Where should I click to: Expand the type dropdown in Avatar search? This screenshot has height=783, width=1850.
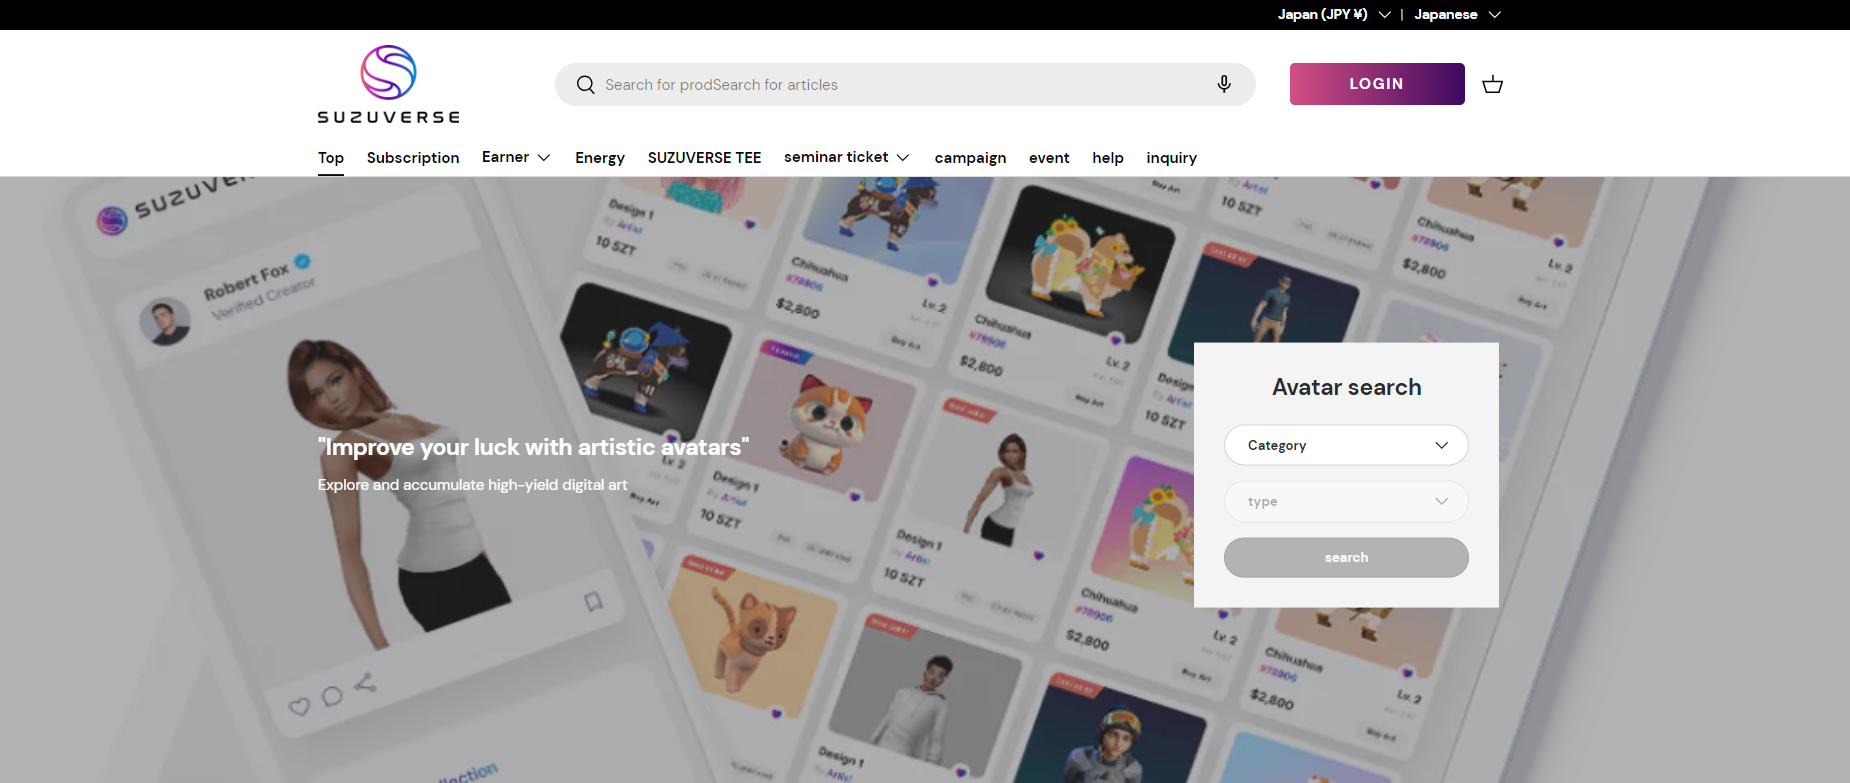[x=1346, y=501]
